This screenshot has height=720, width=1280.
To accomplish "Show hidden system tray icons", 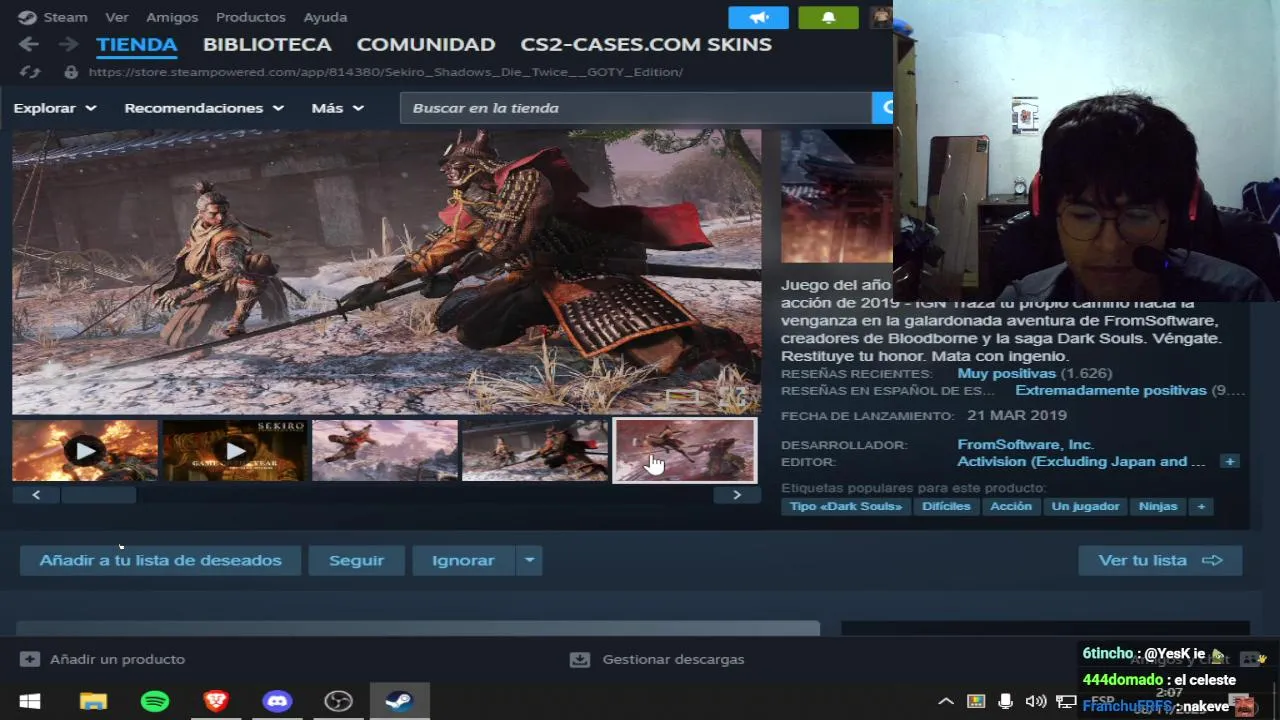I will coord(945,701).
